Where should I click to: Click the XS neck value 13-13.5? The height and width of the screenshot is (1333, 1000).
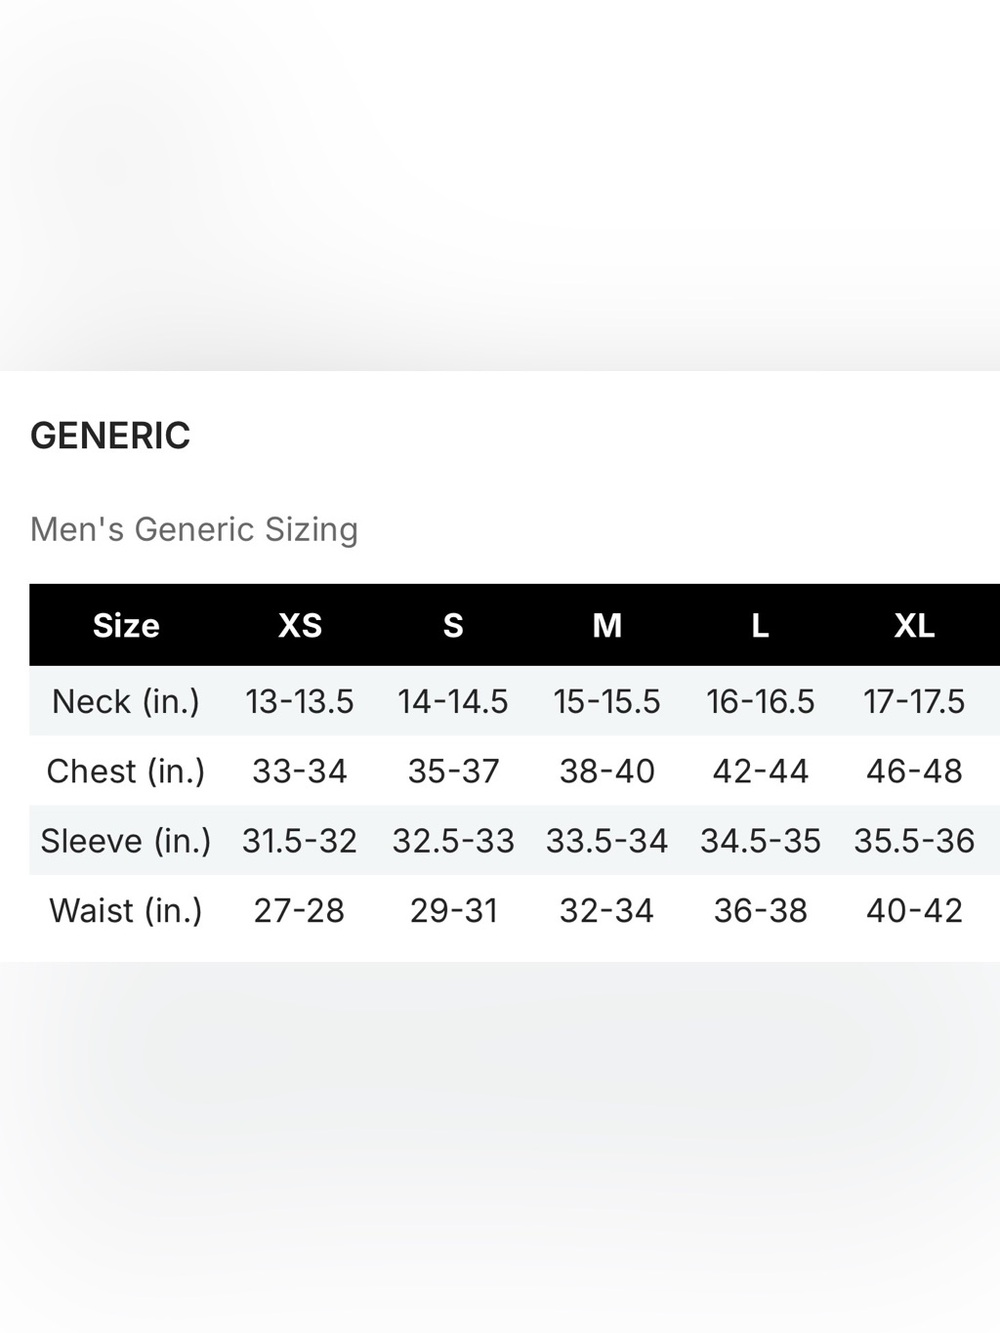click(300, 701)
